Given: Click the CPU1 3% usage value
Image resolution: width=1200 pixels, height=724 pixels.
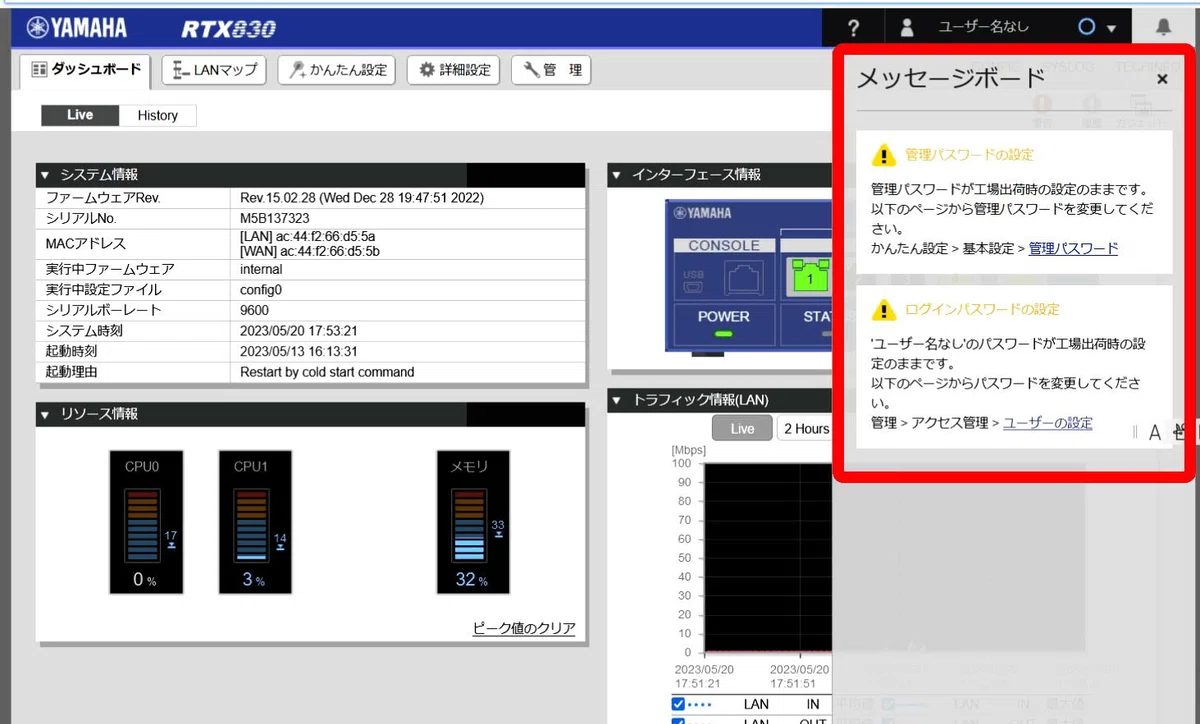Looking at the screenshot, I should click(x=253, y=579).
